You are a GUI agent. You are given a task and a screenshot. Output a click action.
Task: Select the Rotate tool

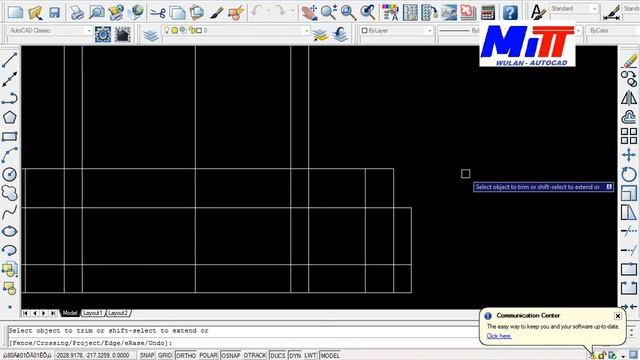click(x=629, y=174)
